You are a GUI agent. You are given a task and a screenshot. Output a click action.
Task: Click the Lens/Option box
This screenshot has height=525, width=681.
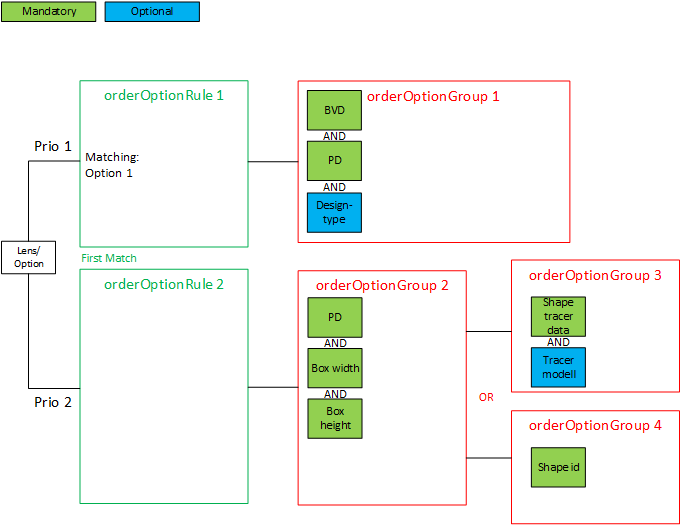point(28,257)
